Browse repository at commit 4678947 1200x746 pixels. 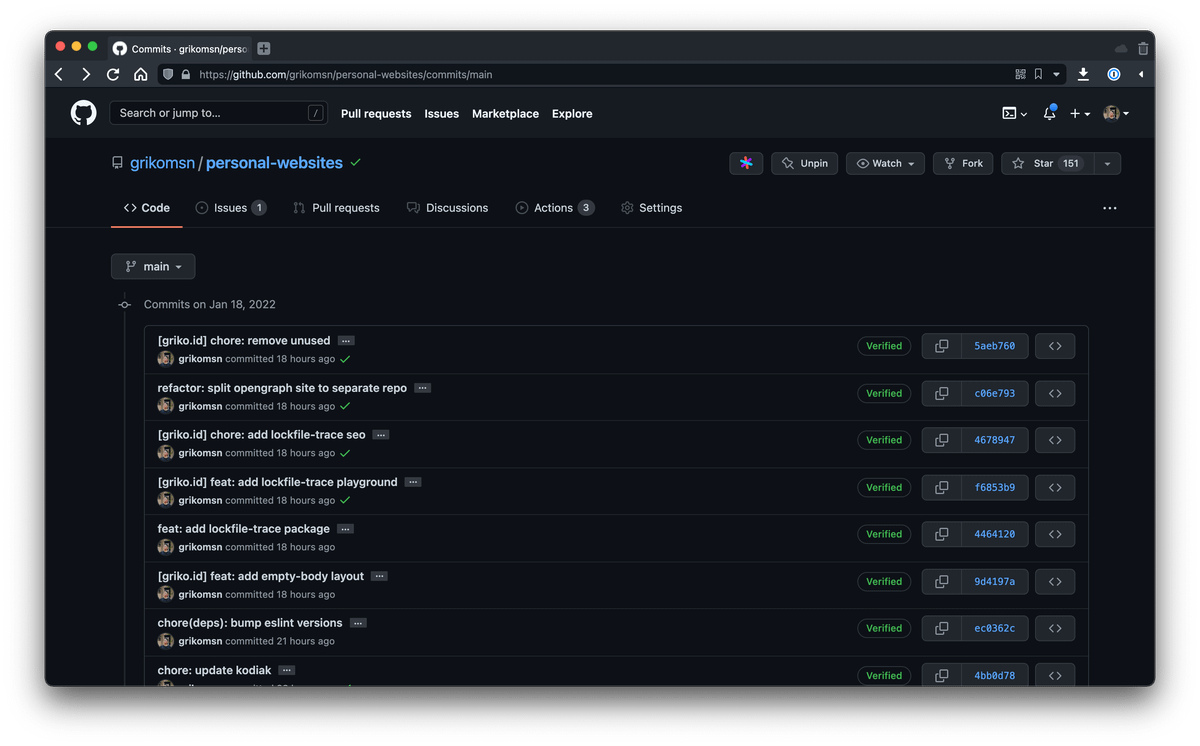coord(1055,440)
